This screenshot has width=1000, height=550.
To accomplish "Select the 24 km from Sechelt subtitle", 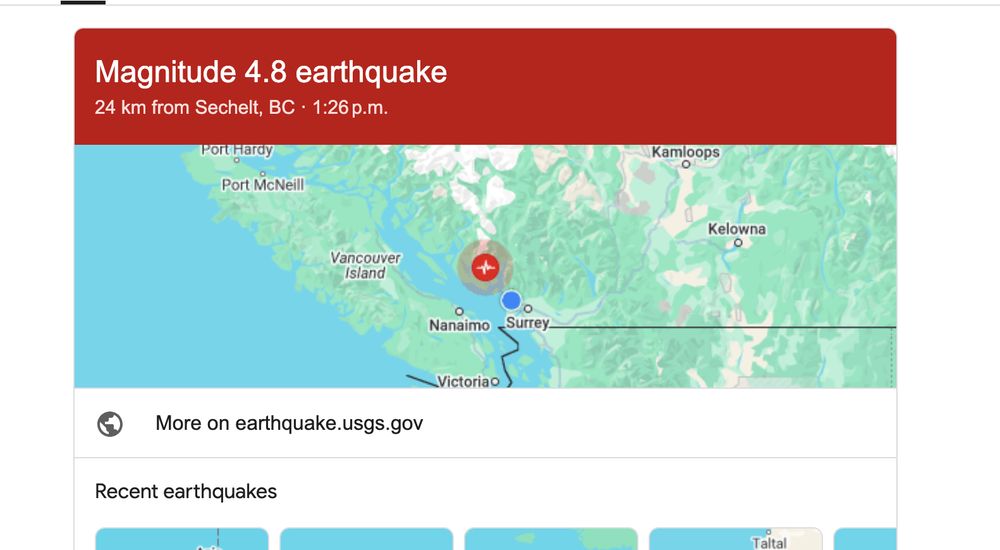I will [x=241, y=107].
